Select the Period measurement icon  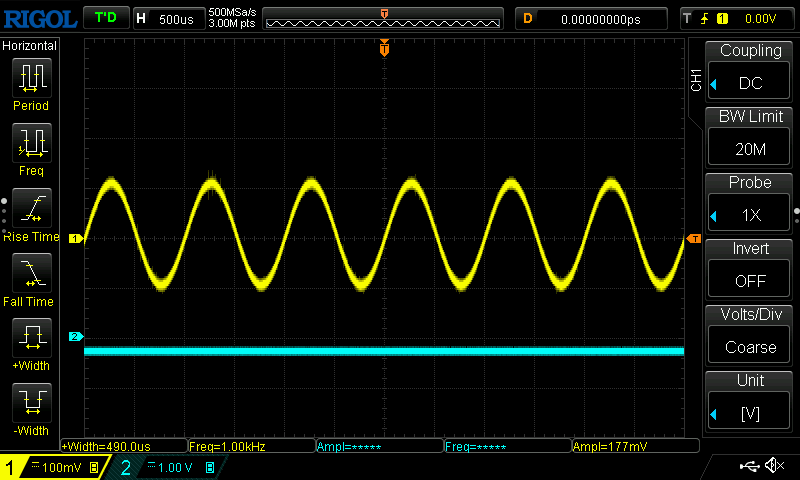(x=32, y=78)
